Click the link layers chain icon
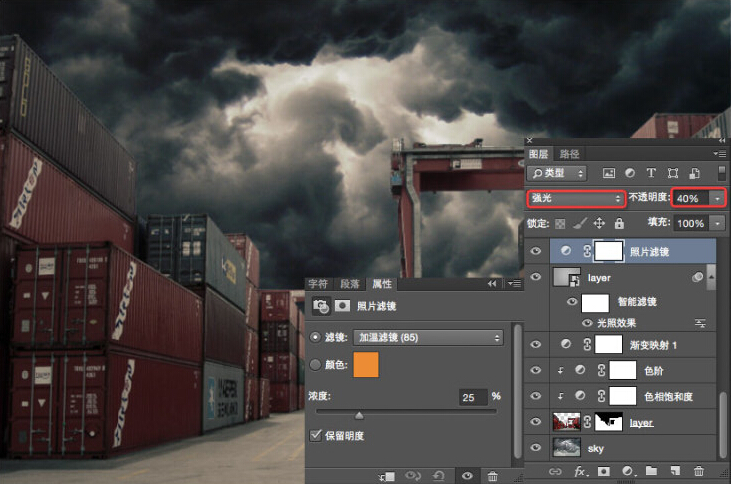731x484 pixels. point(555,471)
